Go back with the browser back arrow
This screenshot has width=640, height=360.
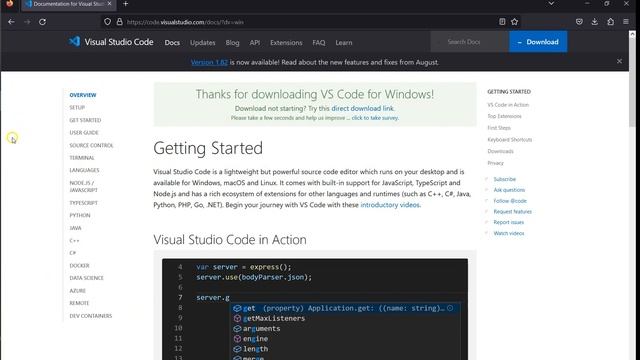pos(11,22)
